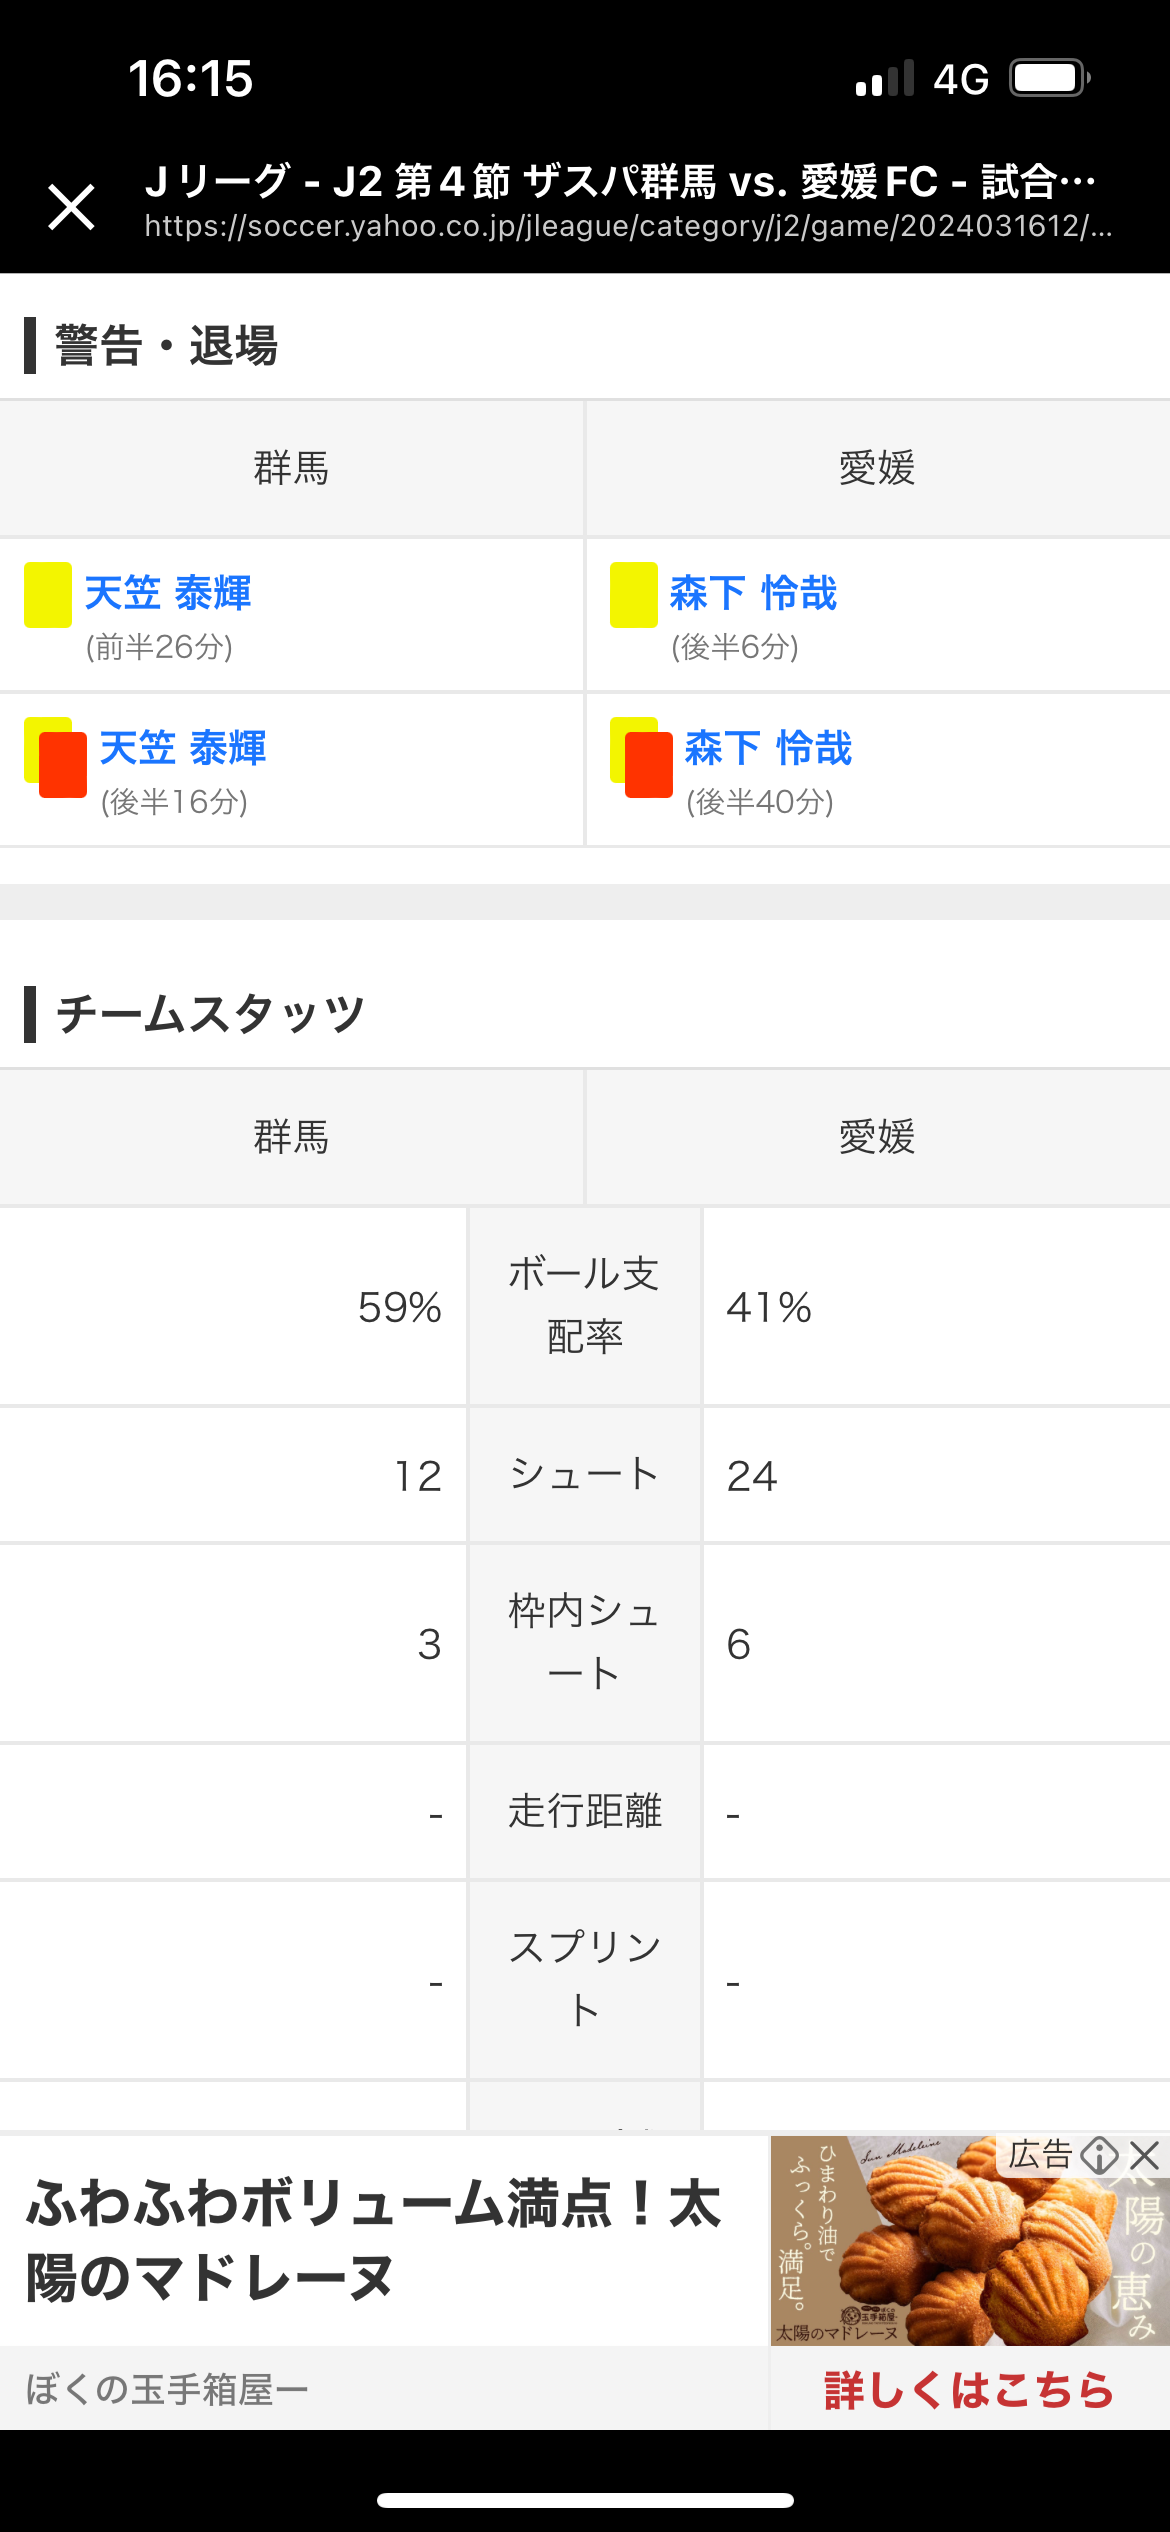The image size is (1170, 2532).
Task: Tap yellow card icon beside 天笠 泰輝
Action: click(48, 595)
